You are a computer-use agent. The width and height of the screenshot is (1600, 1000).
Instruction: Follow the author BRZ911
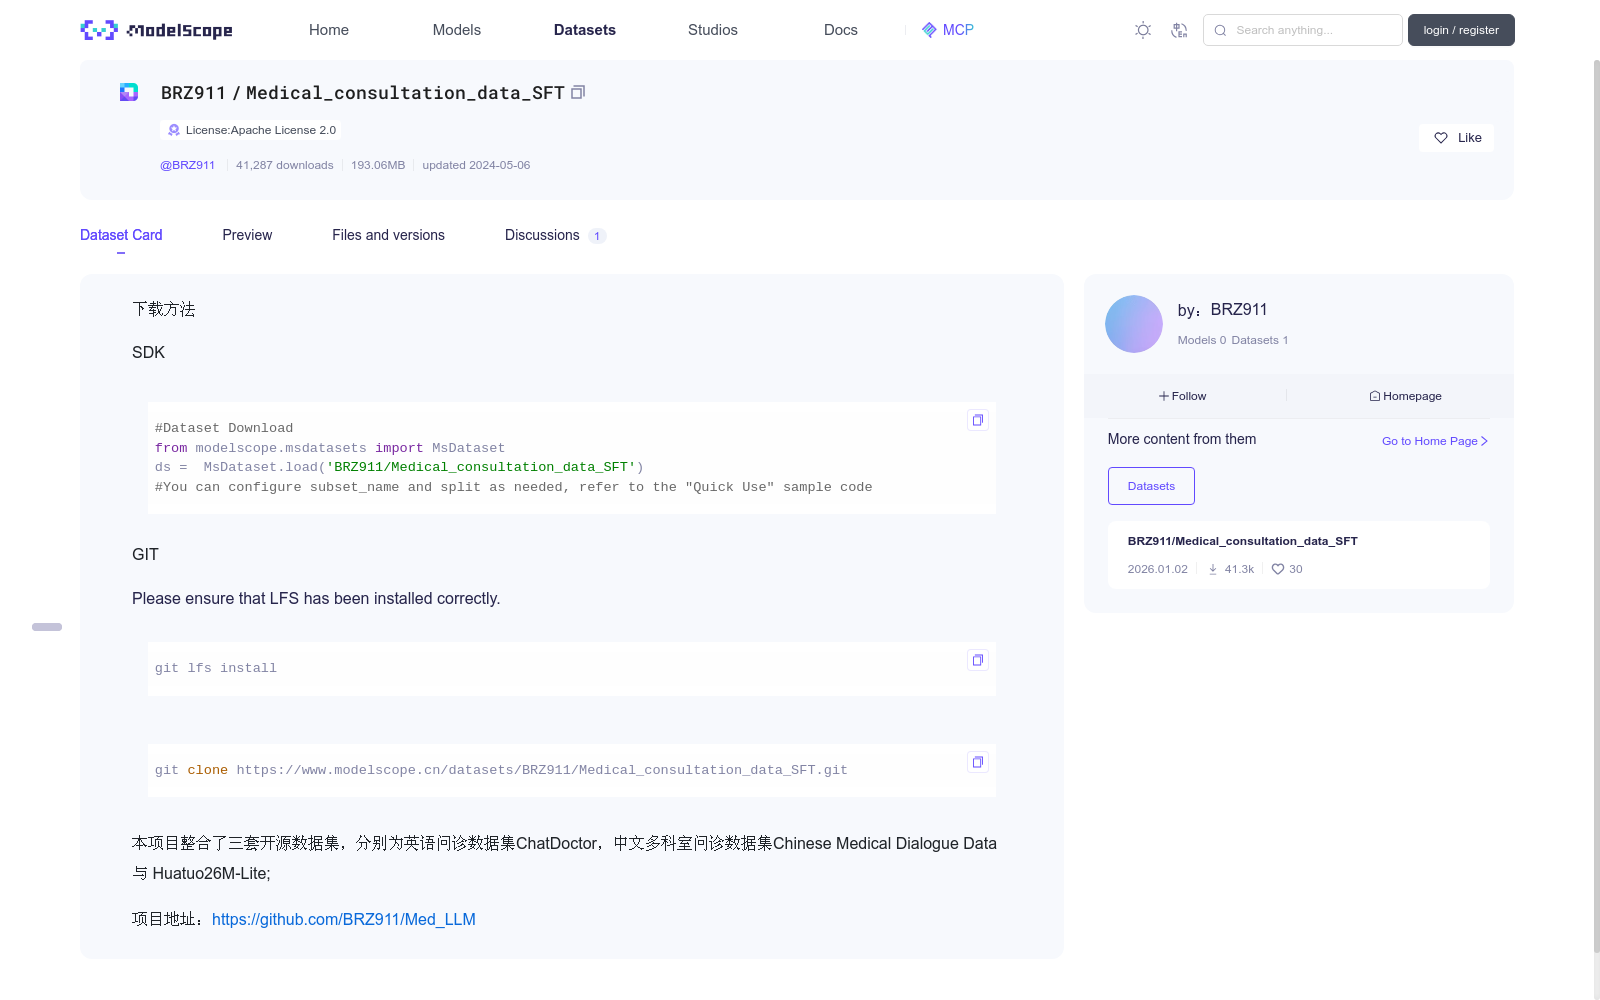(1183, 396)
